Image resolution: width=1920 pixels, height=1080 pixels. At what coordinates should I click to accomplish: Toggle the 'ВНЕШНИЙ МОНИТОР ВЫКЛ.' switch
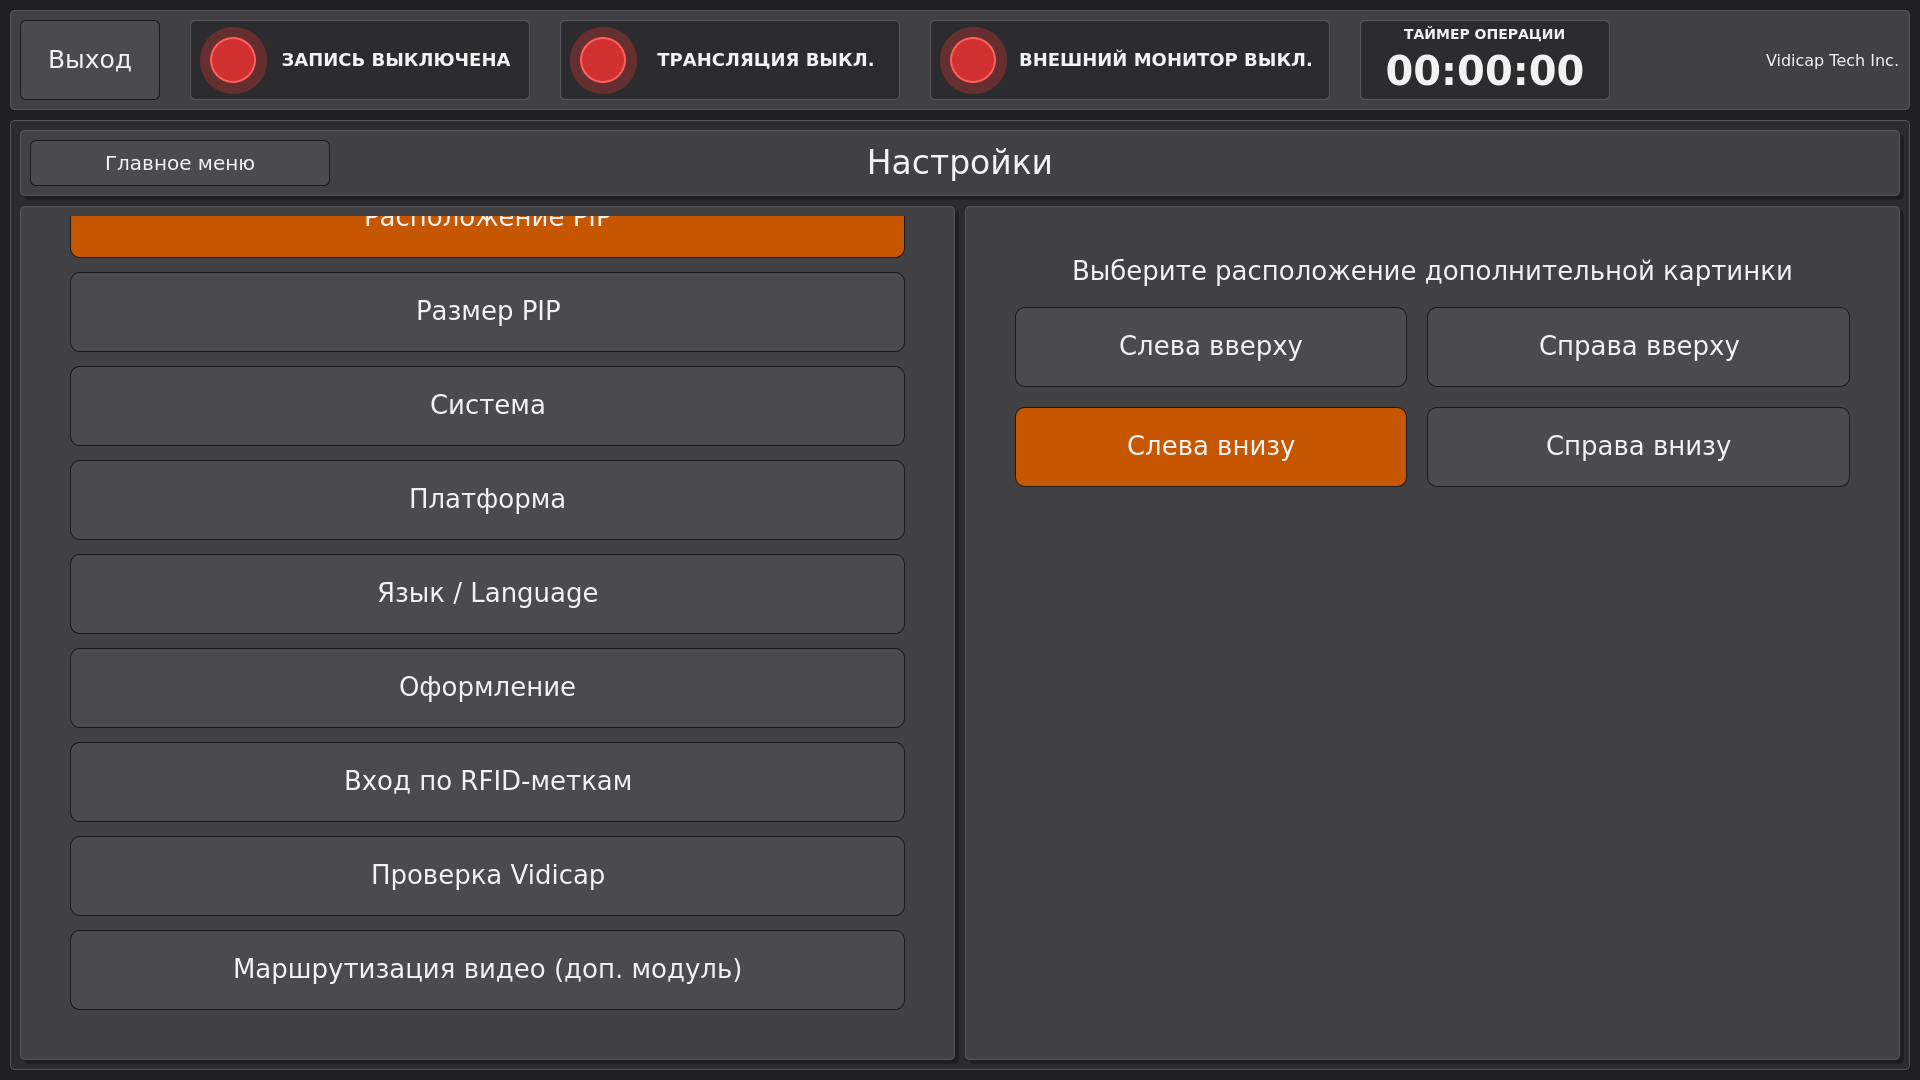(x=1130, y=60)
